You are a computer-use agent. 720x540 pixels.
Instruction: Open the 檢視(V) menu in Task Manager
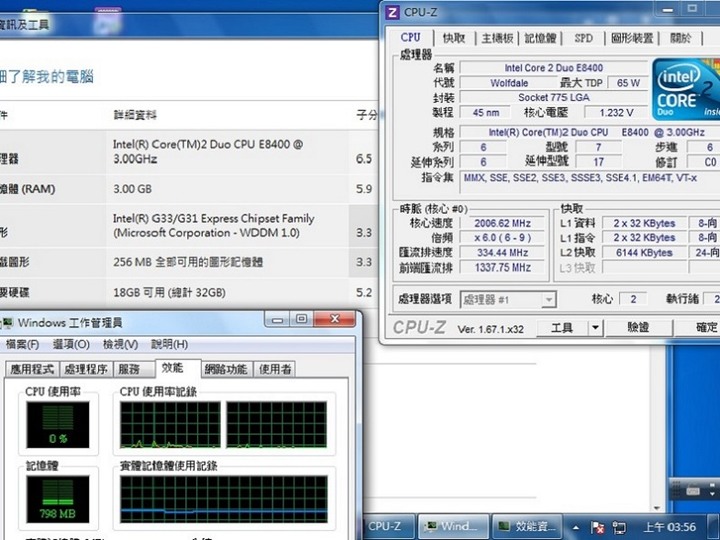[120, 344]
